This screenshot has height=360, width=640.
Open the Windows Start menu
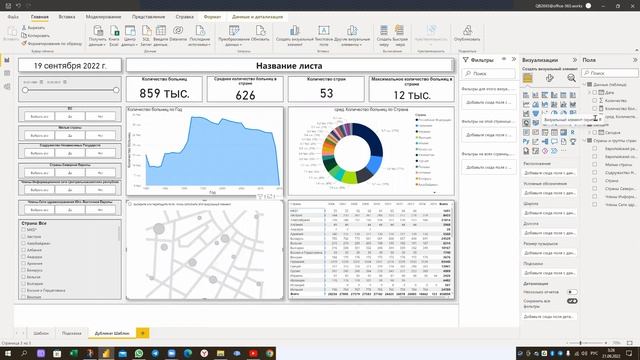click(x=8, y=353)
